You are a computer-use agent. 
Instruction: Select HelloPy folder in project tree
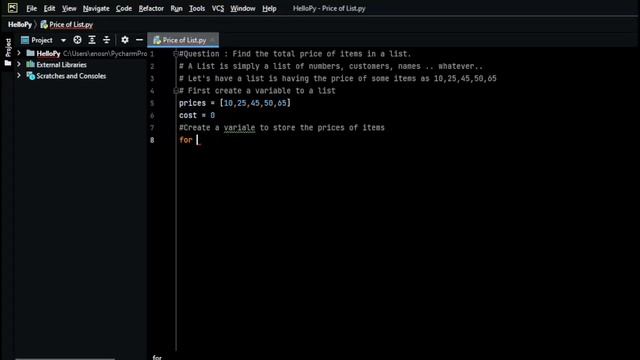click(x=48, y=53)
